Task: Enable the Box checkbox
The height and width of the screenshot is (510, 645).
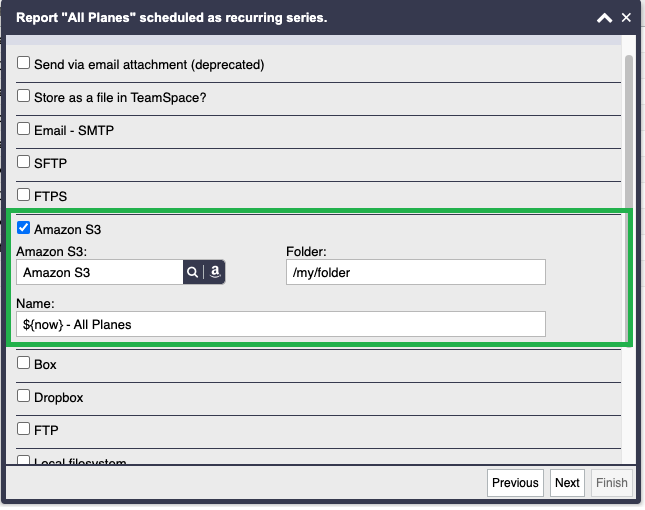Action: pyautogui.click(x=23, y=363)
